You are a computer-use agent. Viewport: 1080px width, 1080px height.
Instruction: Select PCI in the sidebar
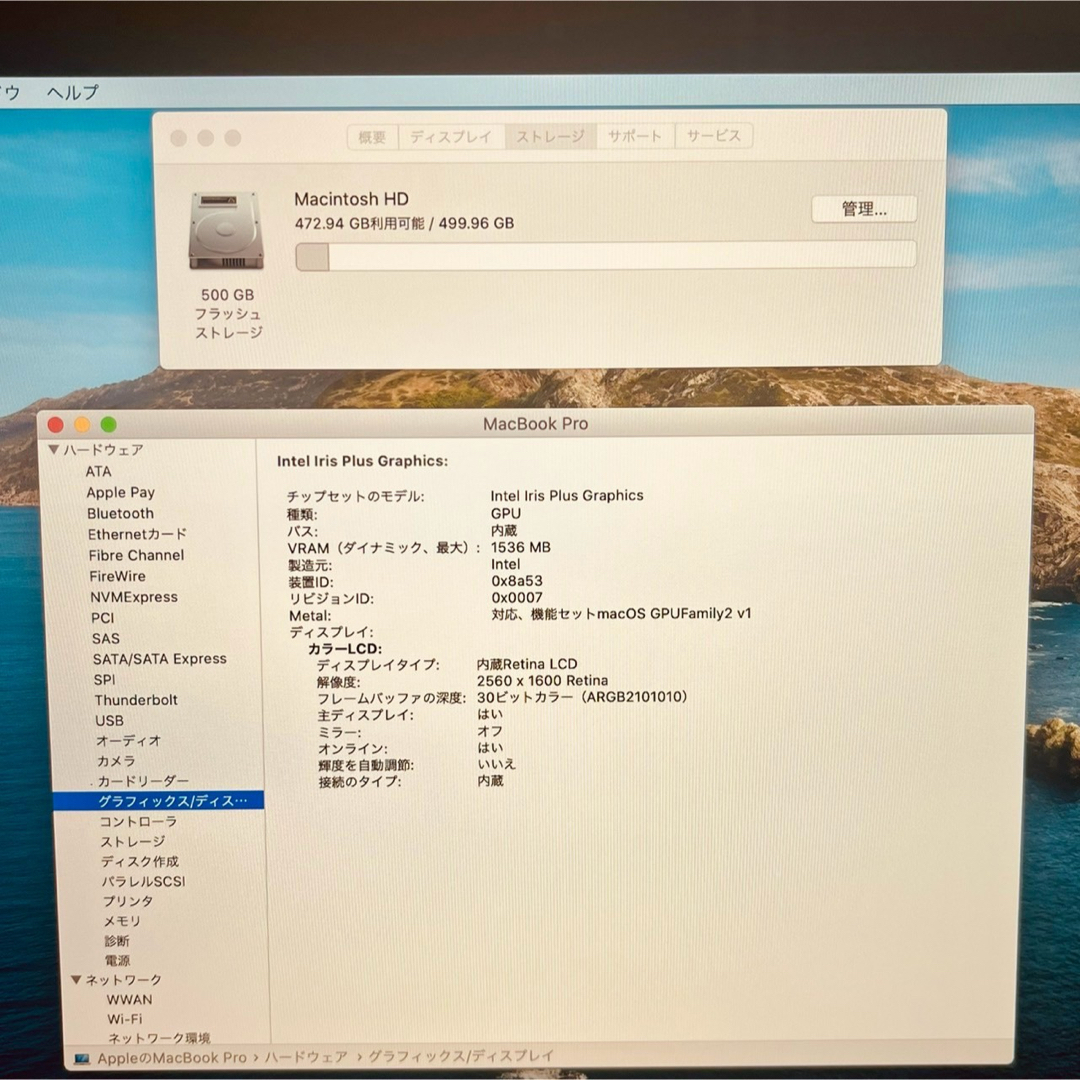103,618
